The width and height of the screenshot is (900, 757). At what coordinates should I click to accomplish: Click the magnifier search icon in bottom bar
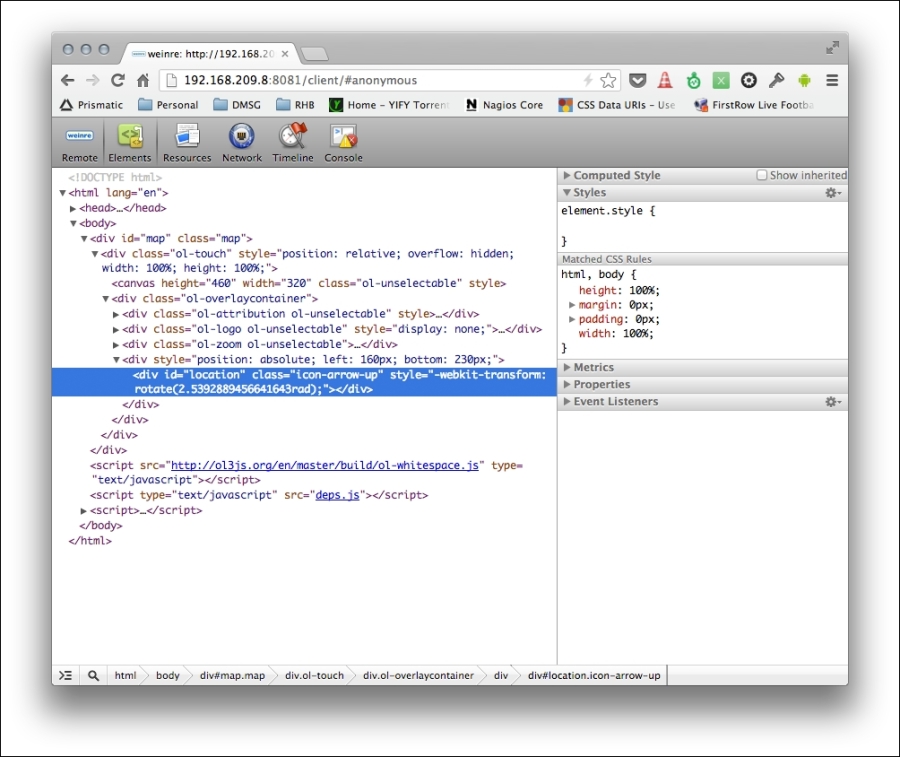[93, 675]
